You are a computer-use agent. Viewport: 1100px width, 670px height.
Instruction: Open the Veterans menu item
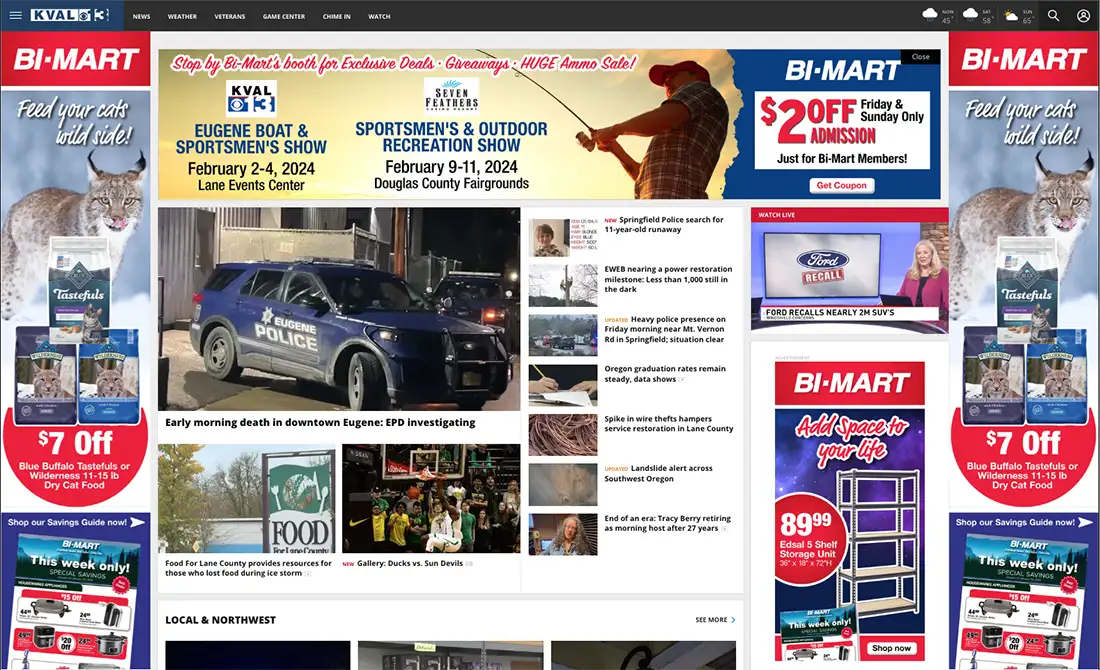229,16
